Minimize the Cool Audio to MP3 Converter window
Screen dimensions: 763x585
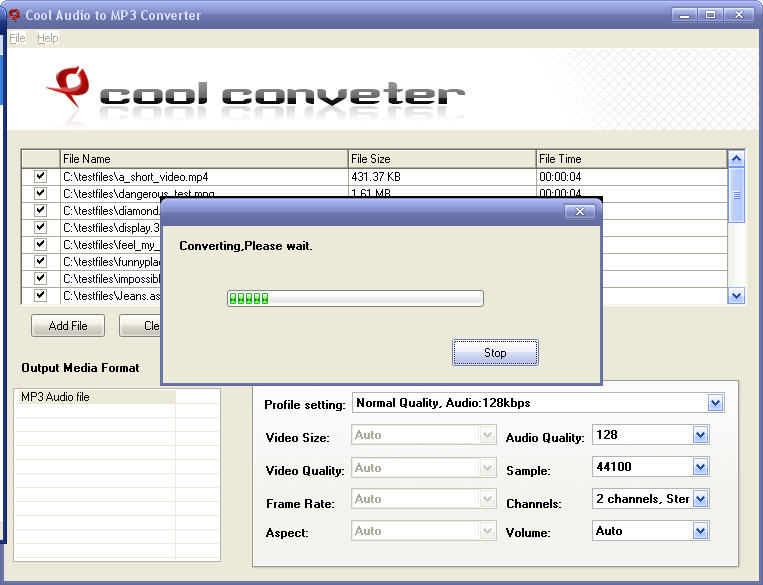click(684, 15)
